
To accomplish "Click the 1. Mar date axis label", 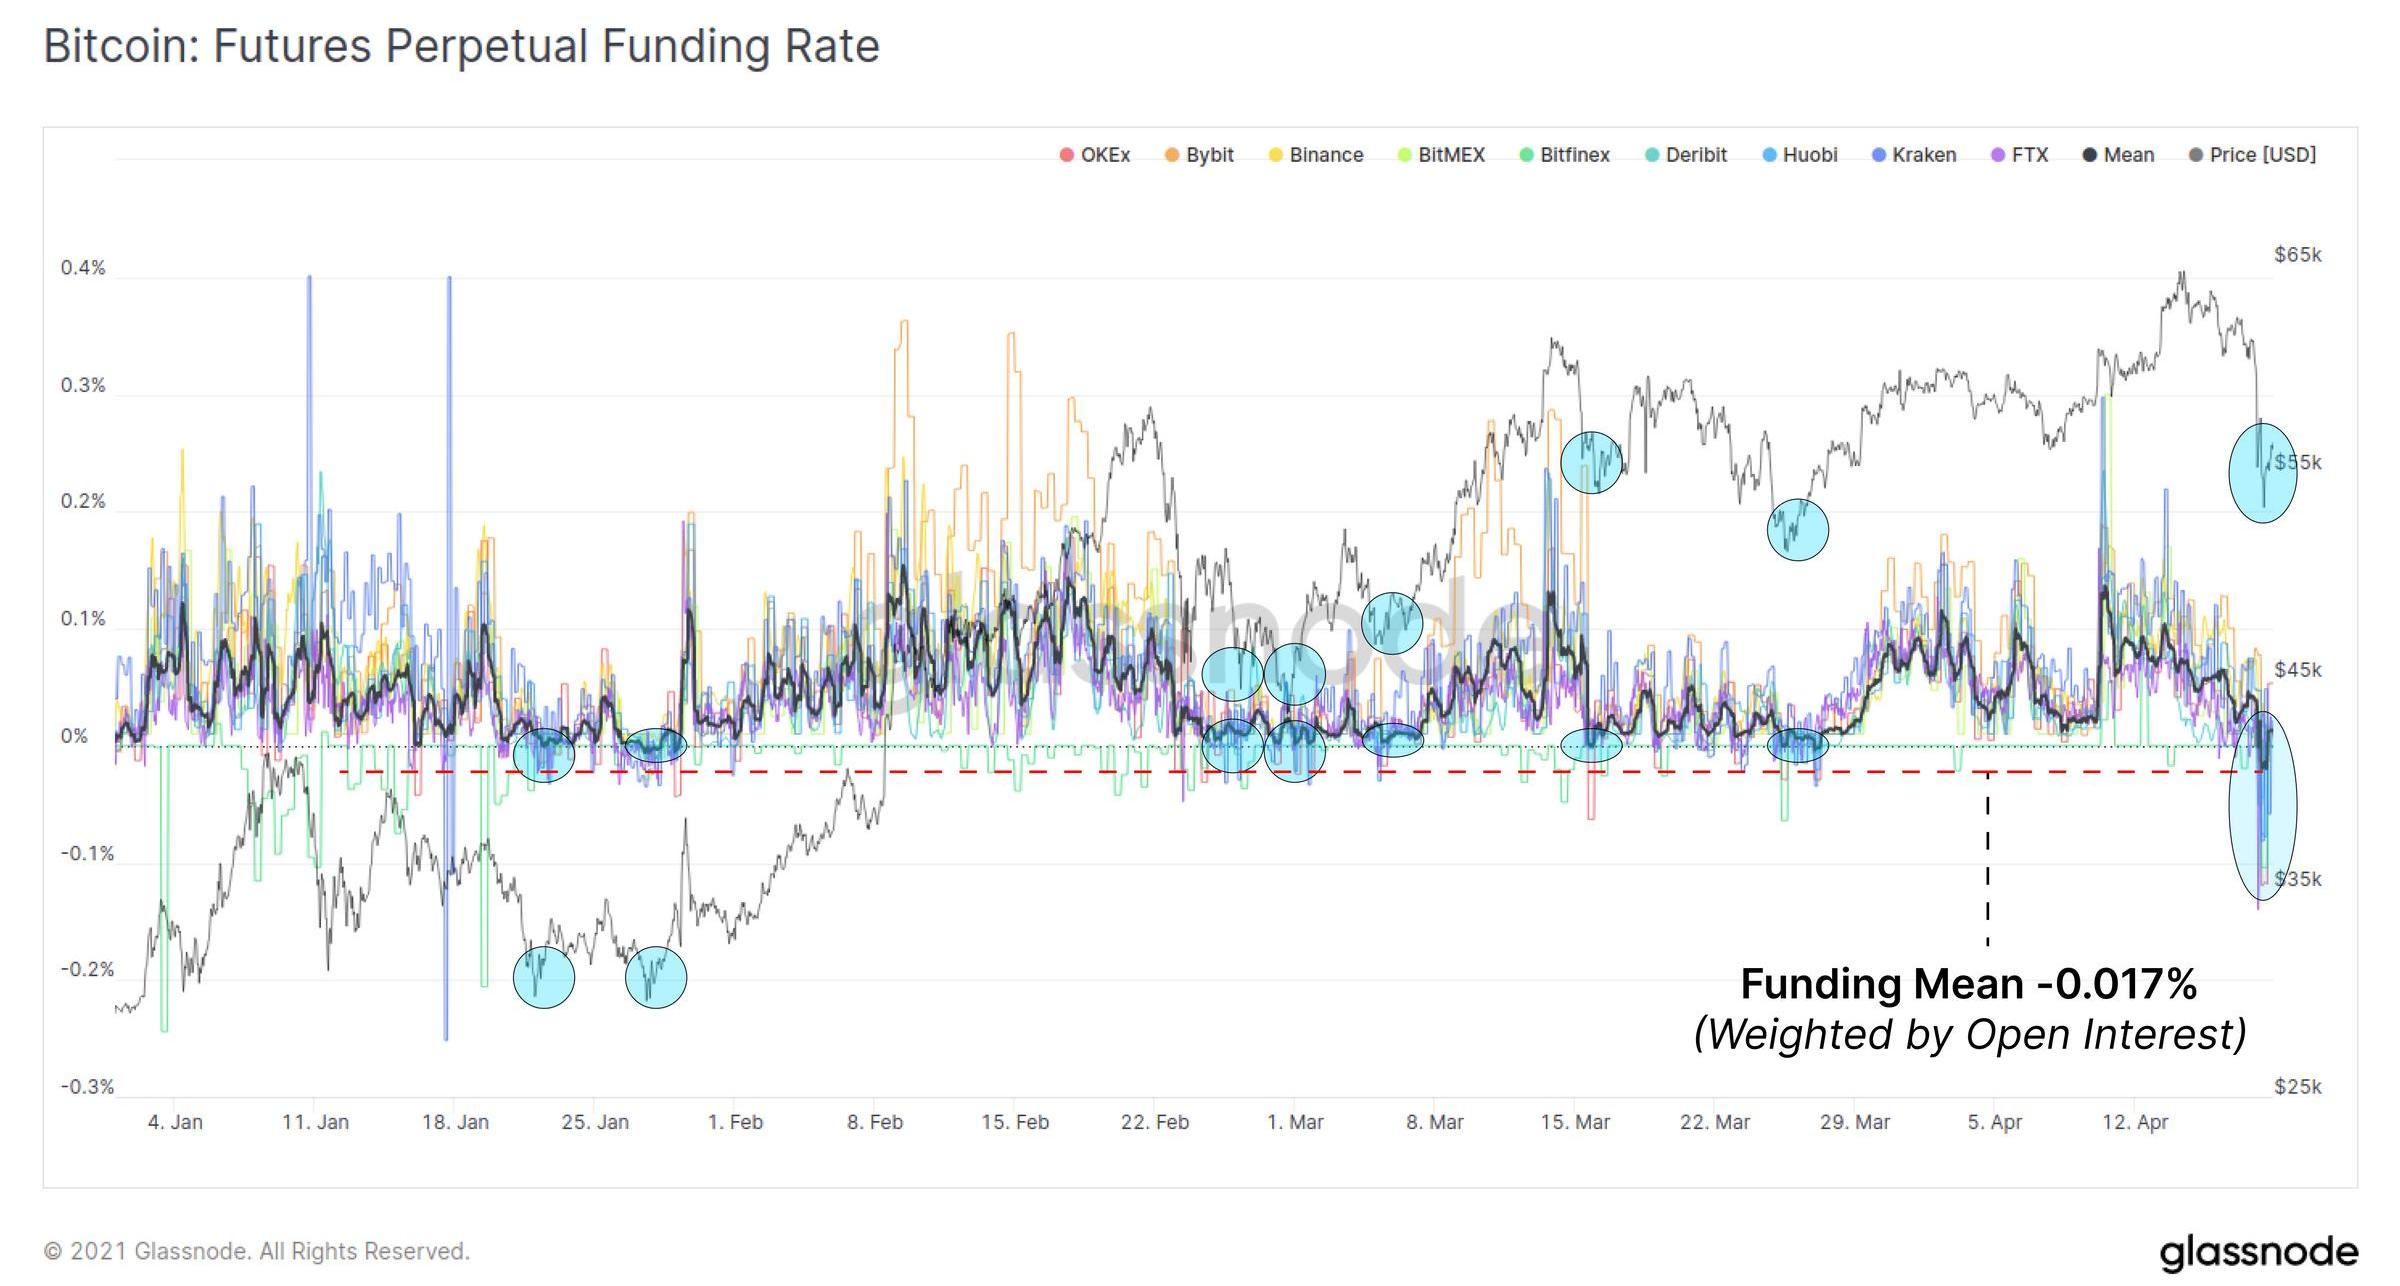I will [1295, 1122].
